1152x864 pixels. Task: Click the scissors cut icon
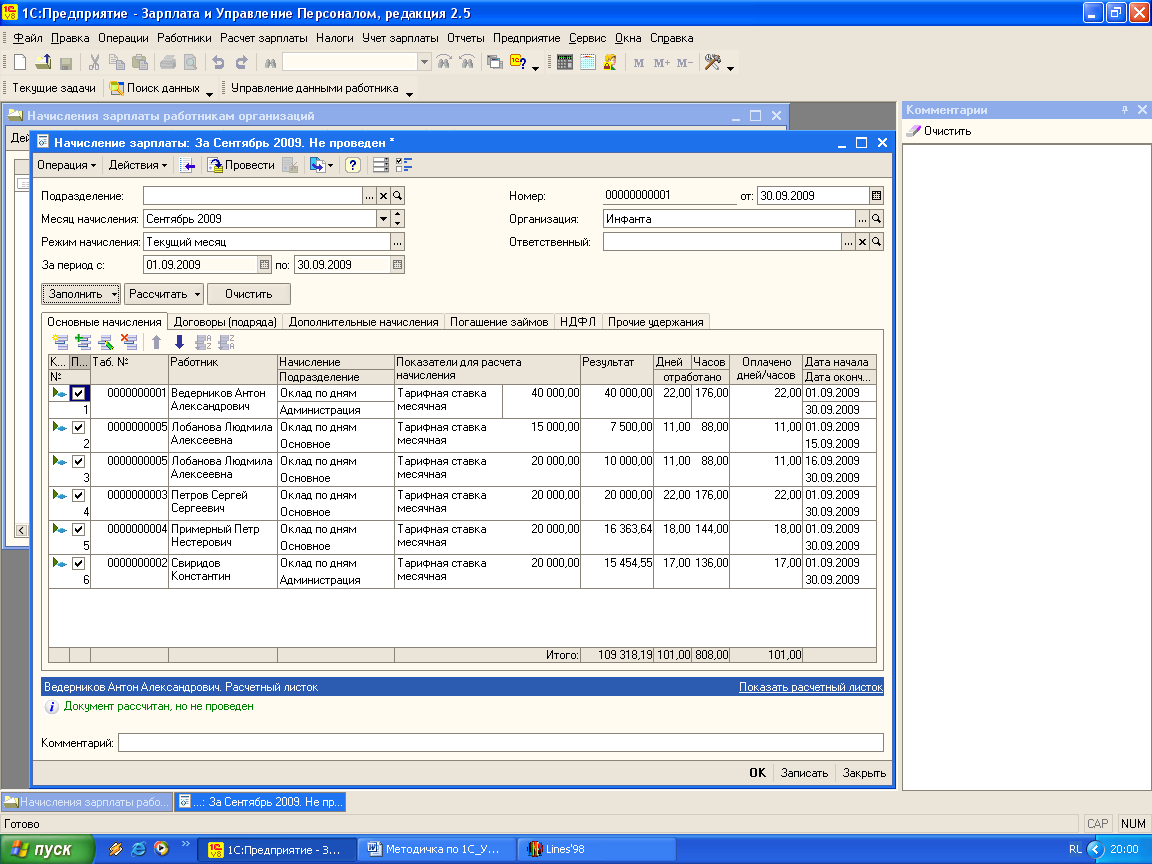tap(94, 63)
